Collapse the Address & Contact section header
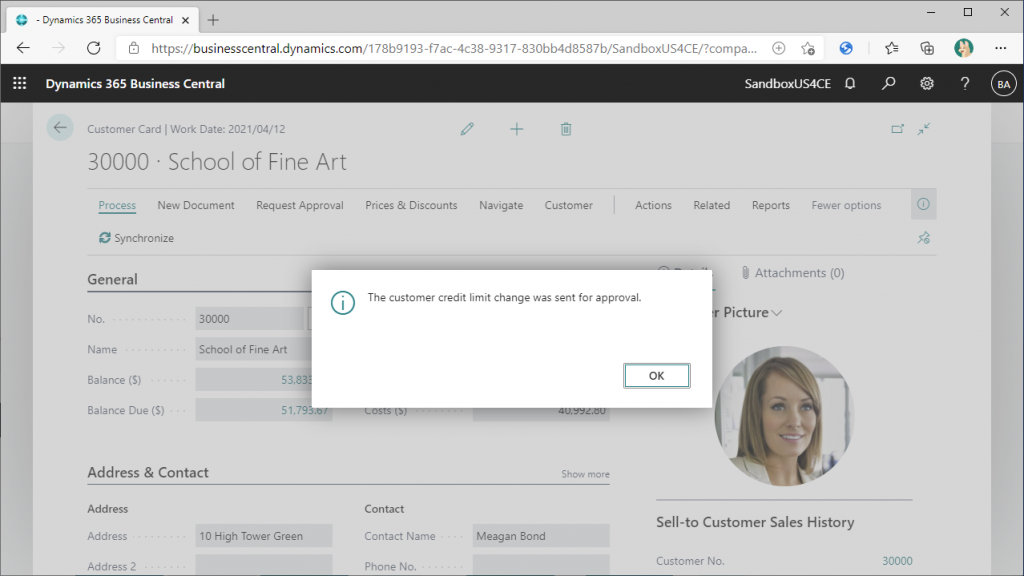Screen dimensions: 1024x576 pos(148,472)
